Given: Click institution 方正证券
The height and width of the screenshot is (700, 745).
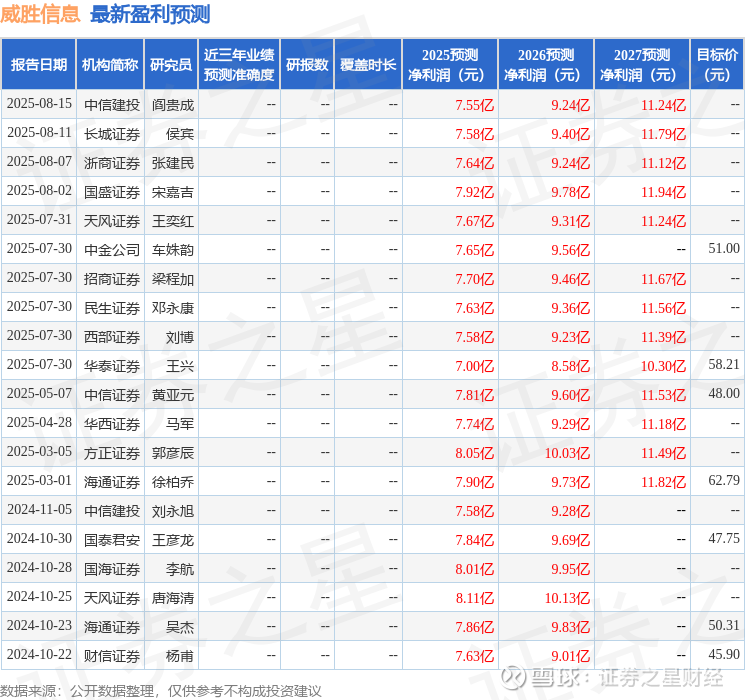Looking at the screenshot, I should pos(112,453).
